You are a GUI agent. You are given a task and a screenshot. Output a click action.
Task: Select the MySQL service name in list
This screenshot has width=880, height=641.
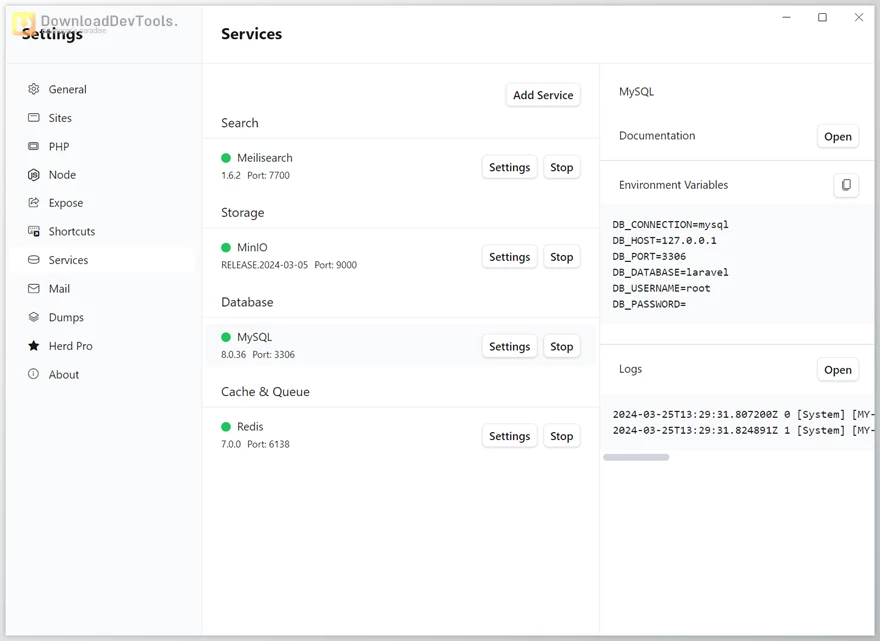pyautogui.click(x=254, y=337)
